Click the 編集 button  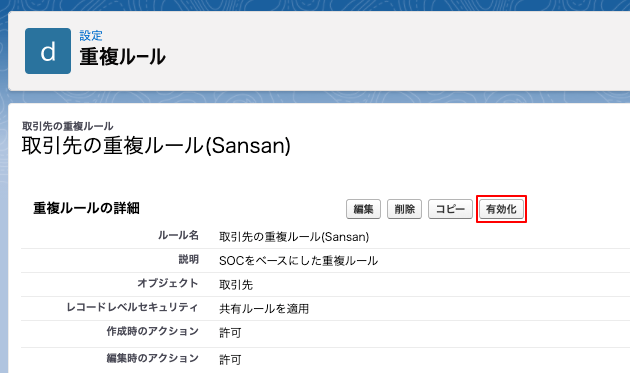(363, 209)
